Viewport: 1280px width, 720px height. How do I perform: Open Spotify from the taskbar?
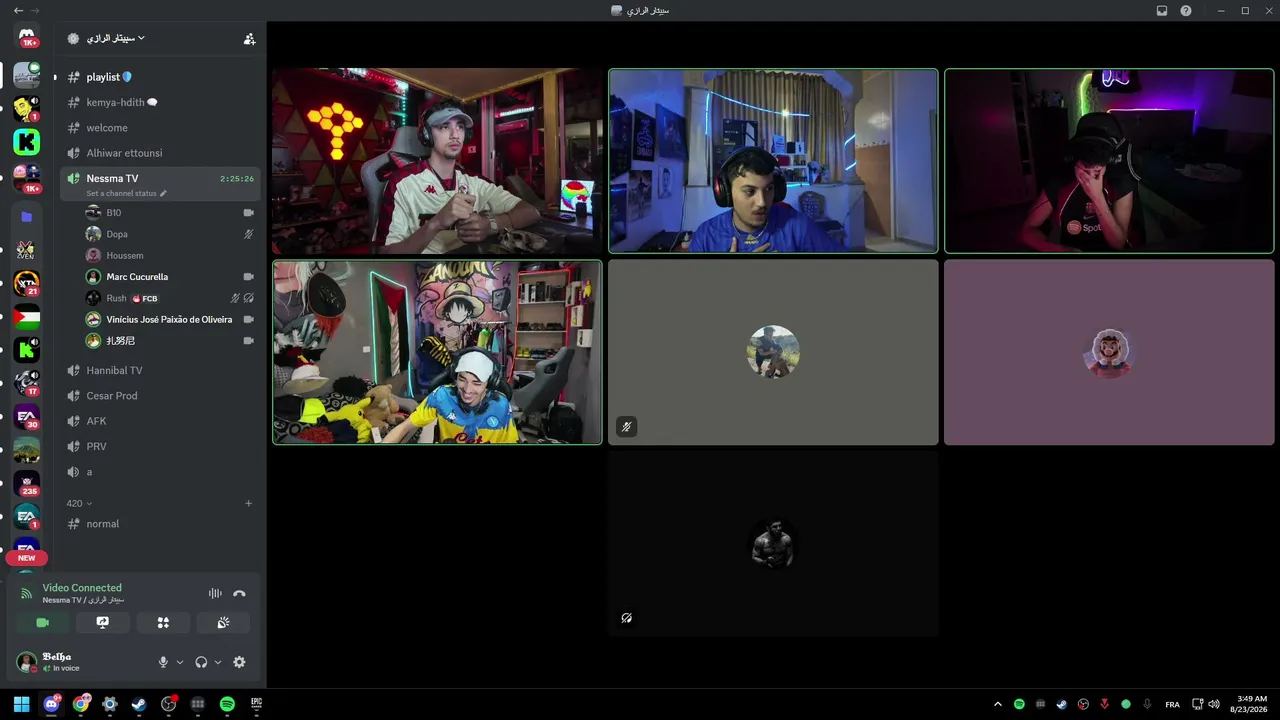[227, 704]
